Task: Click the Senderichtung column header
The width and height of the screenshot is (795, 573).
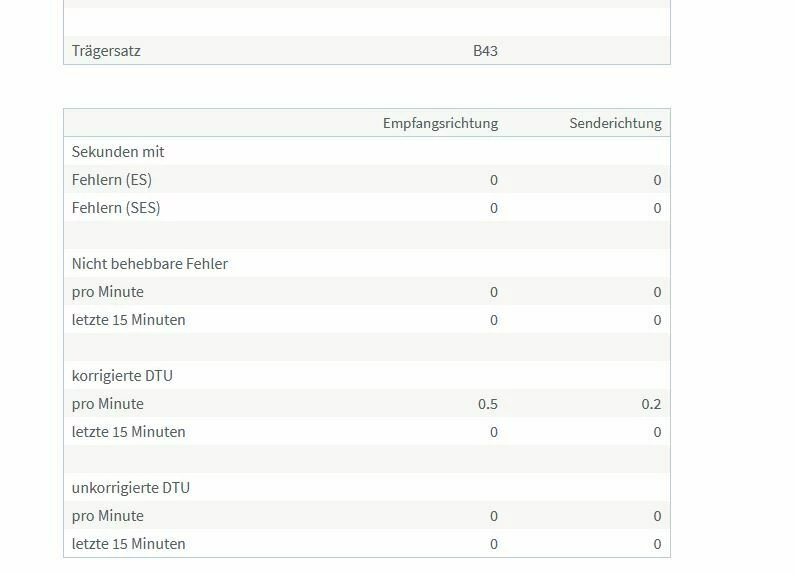Action: tap(615, 123)
